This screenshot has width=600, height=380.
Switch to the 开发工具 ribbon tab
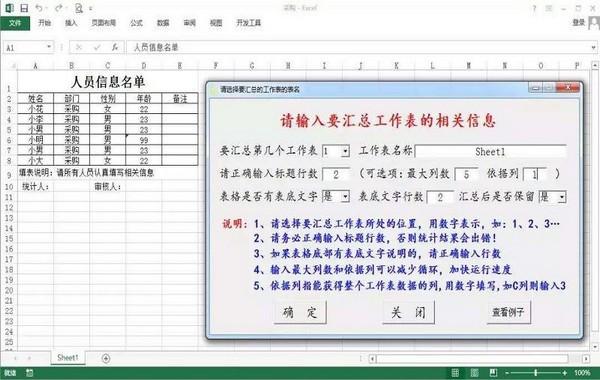249,23
